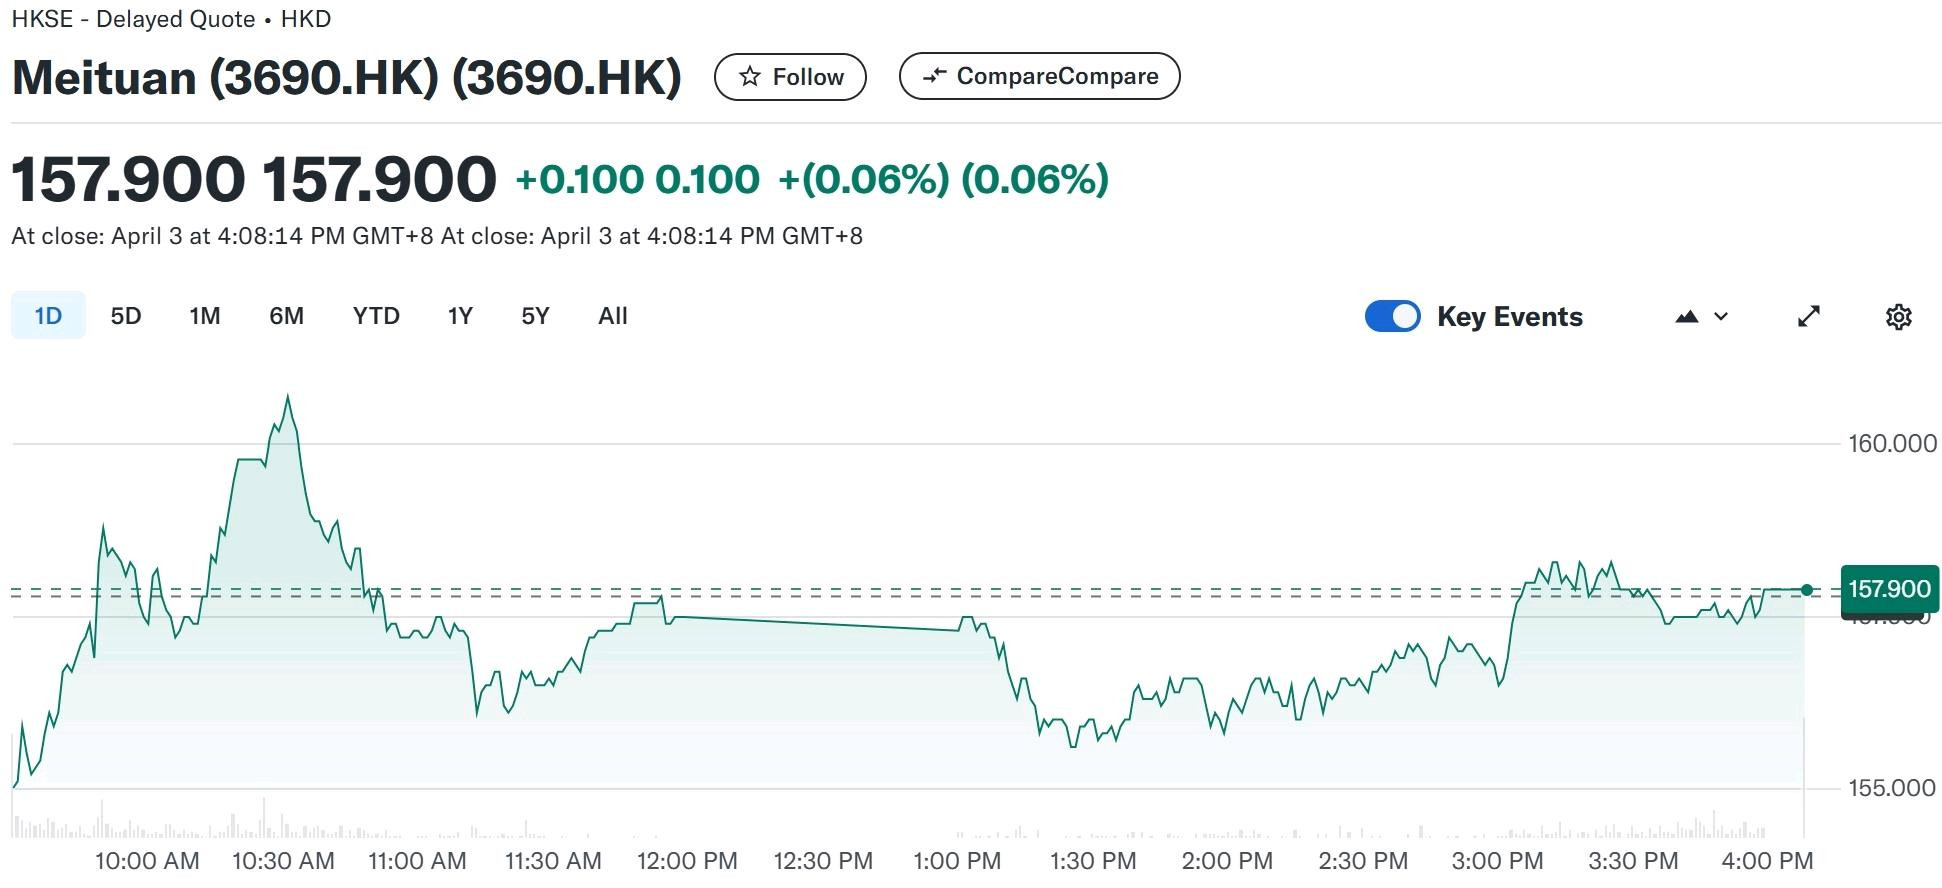Click the 1:00 PM time axis label
Screen dimensions: 1942x888
tap(957, 861)
